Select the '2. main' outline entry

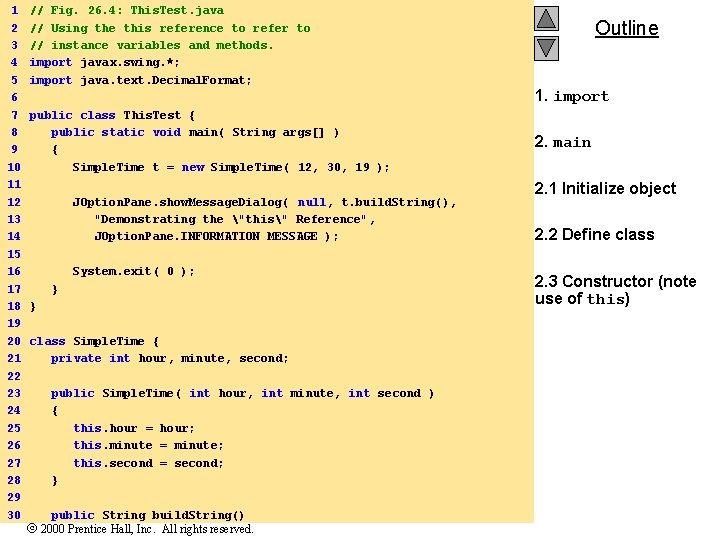pos(563,142)
